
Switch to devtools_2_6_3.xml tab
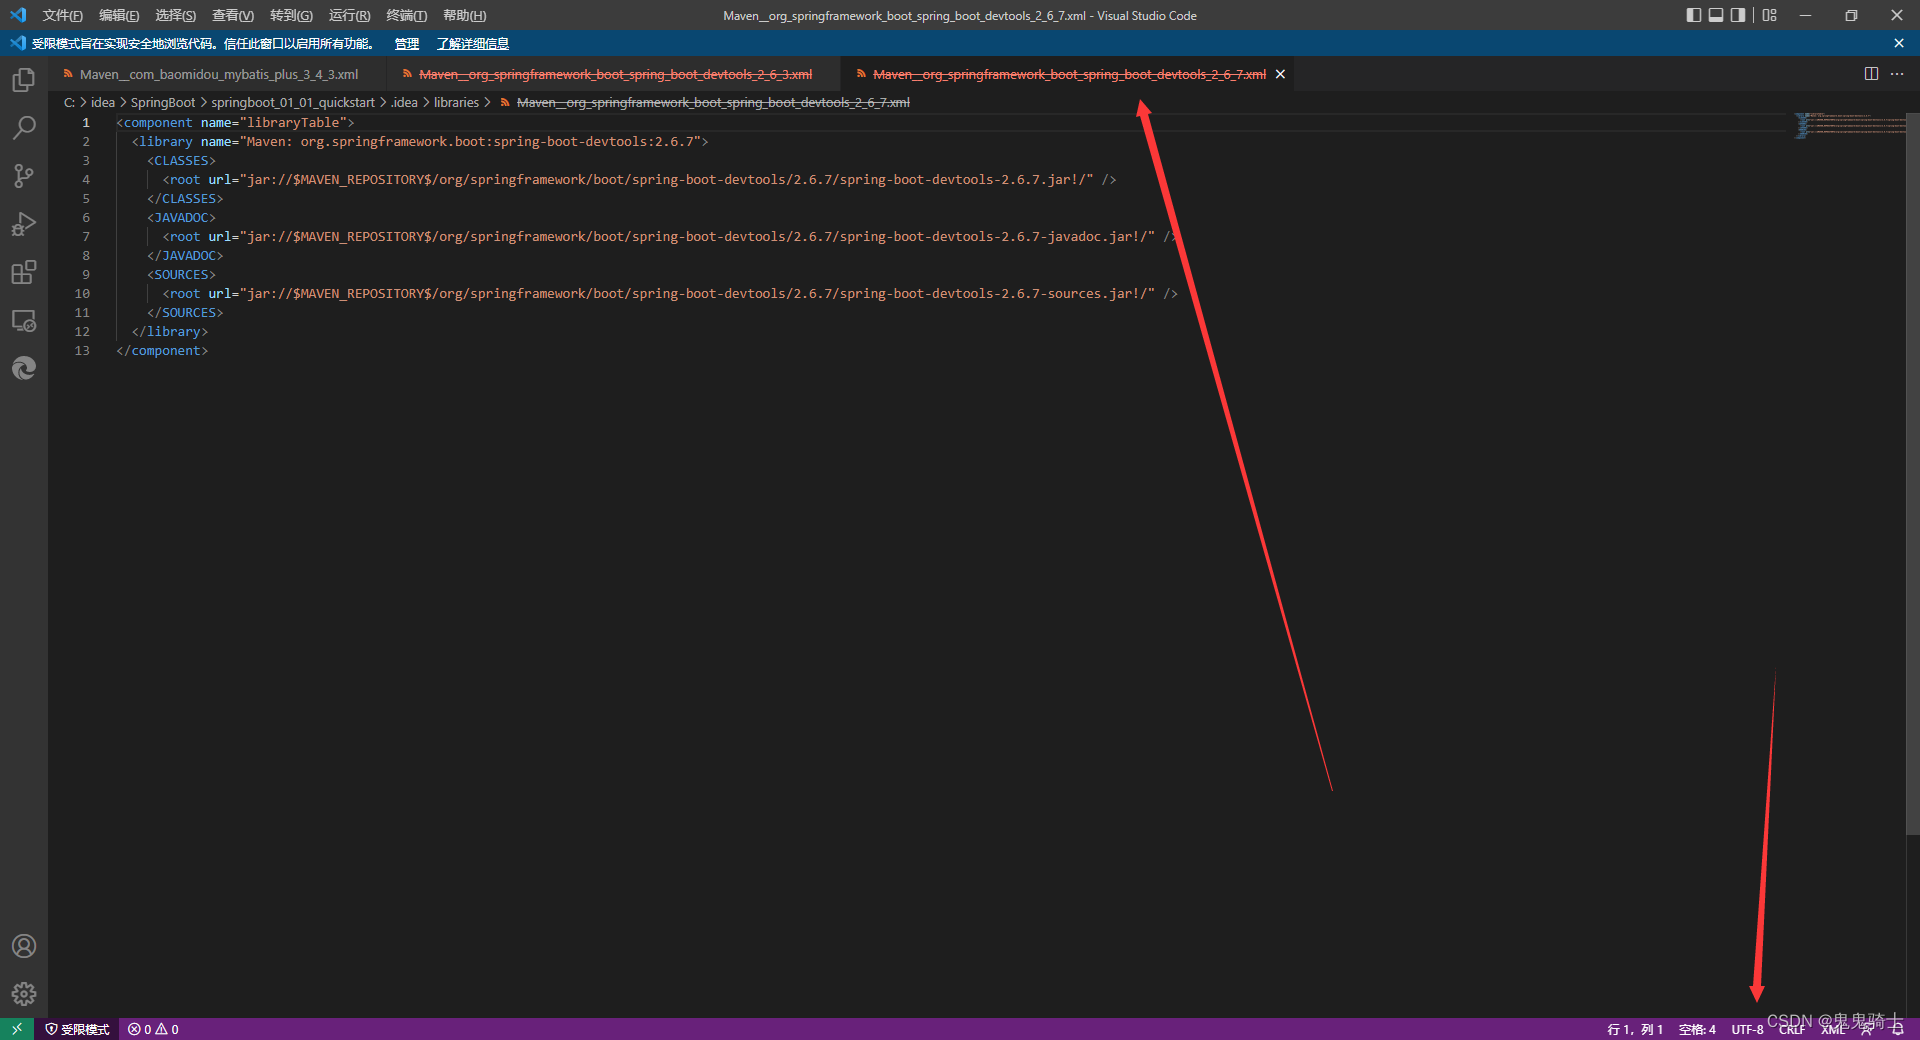(615, 74)
